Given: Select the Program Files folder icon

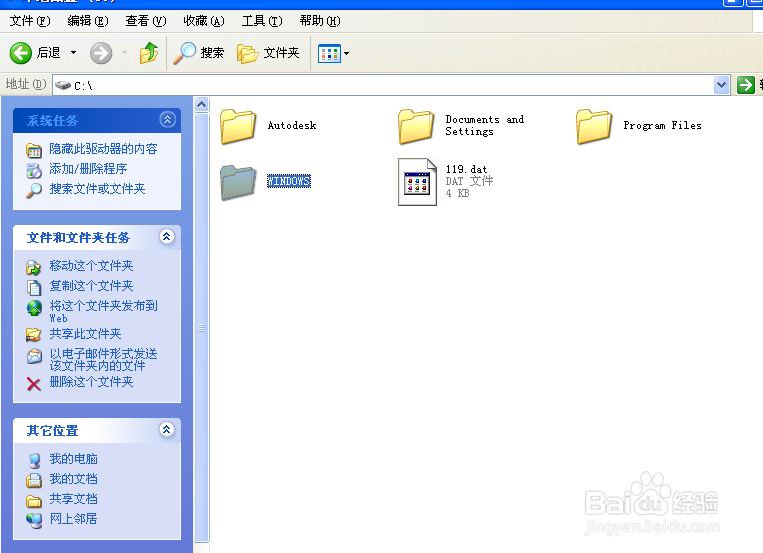Looking at the screenshot, I should coord(594,127).
